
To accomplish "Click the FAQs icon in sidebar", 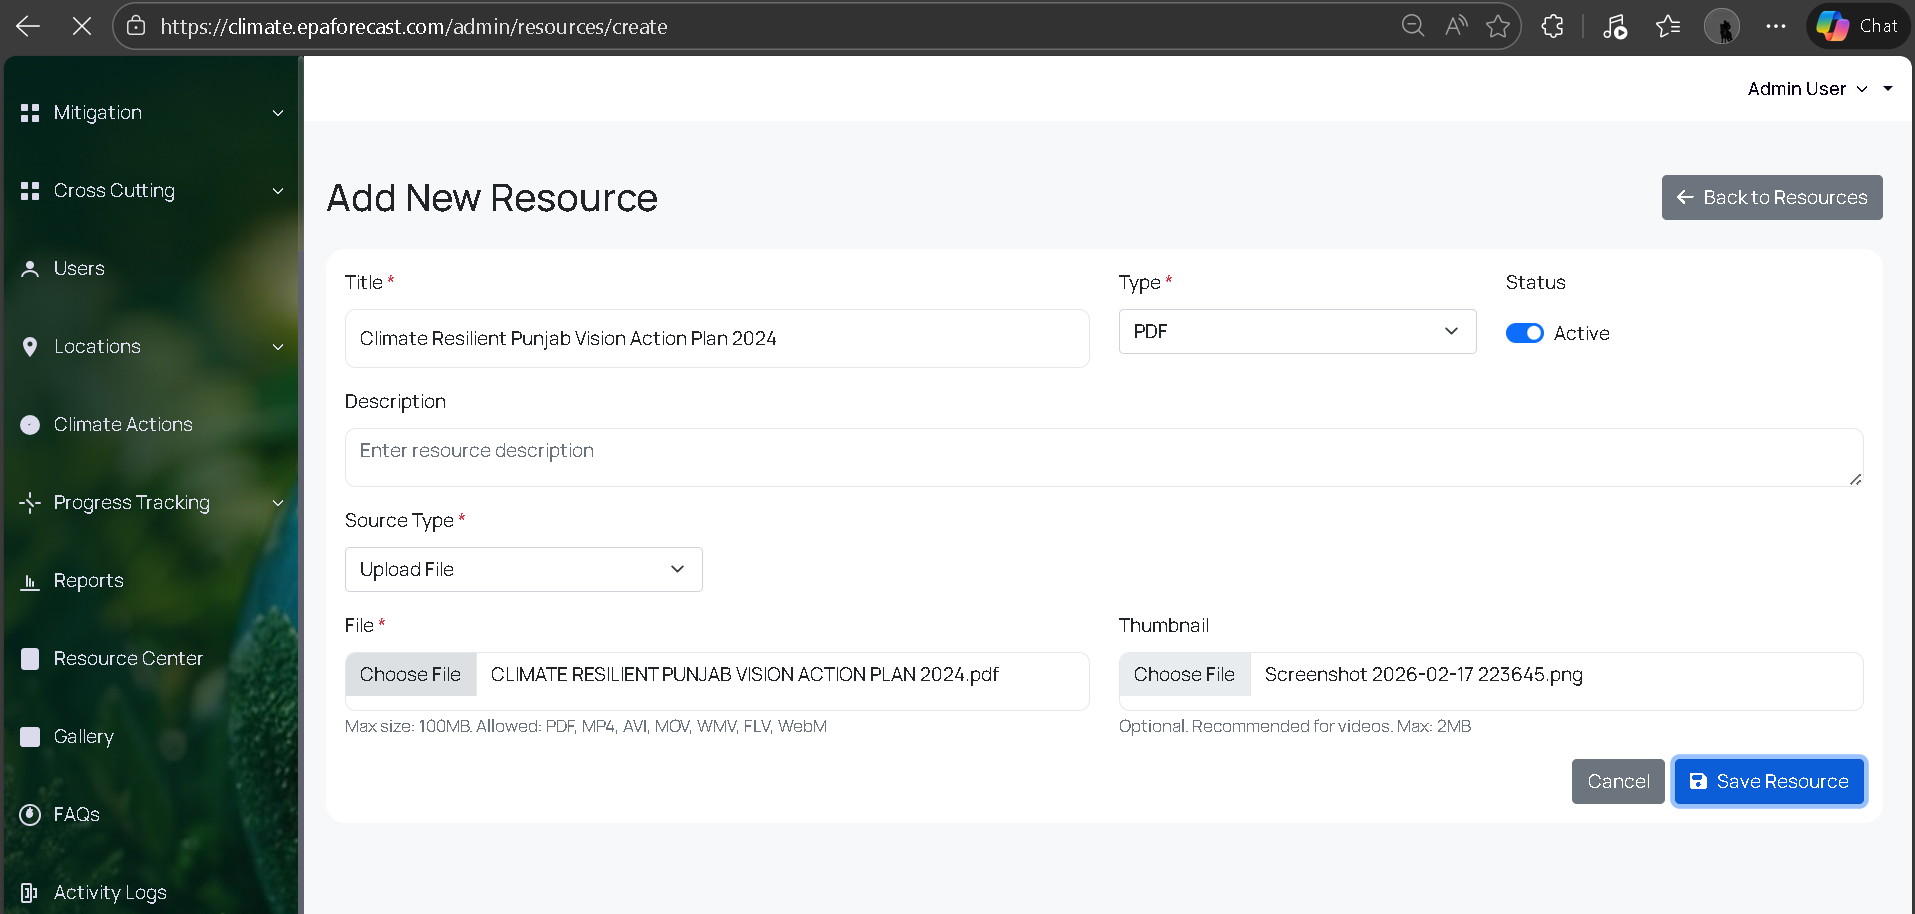I will (x=30, y=815).
